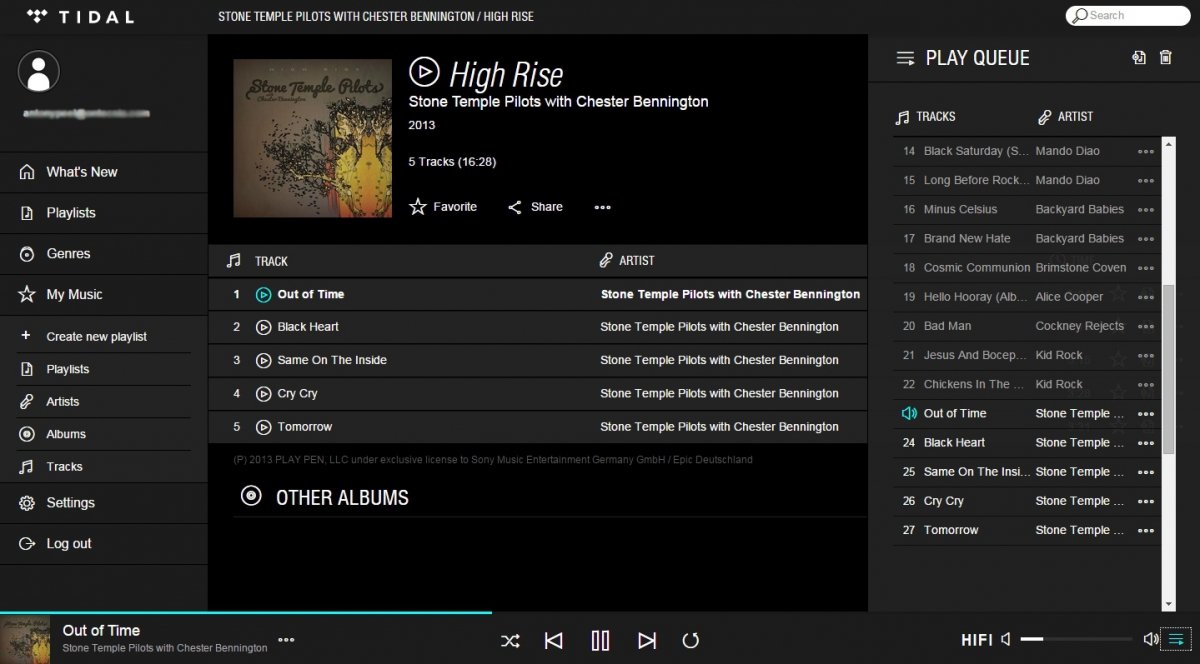Skip to previous track

tap(554, 640)
